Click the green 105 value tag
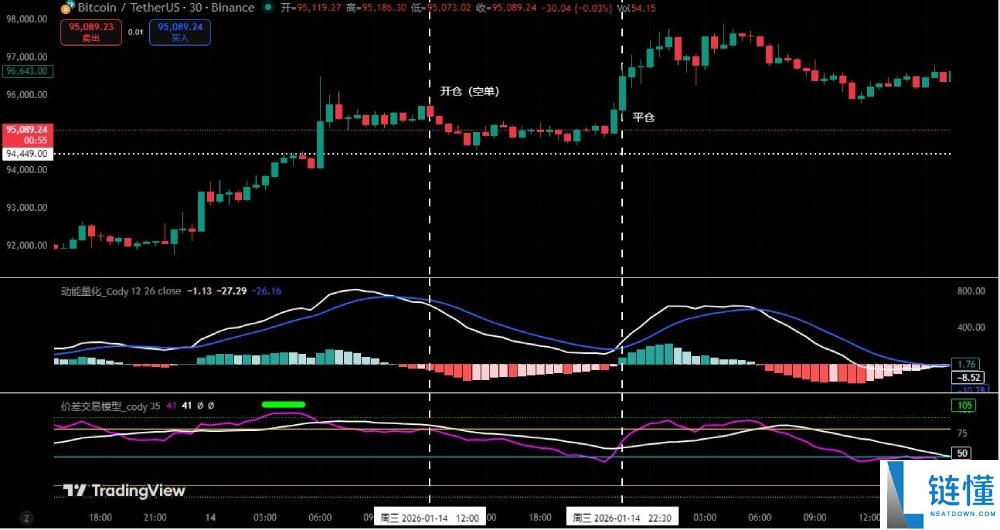The height and width of the screenshot is (530, 1000). coord(964,406)
